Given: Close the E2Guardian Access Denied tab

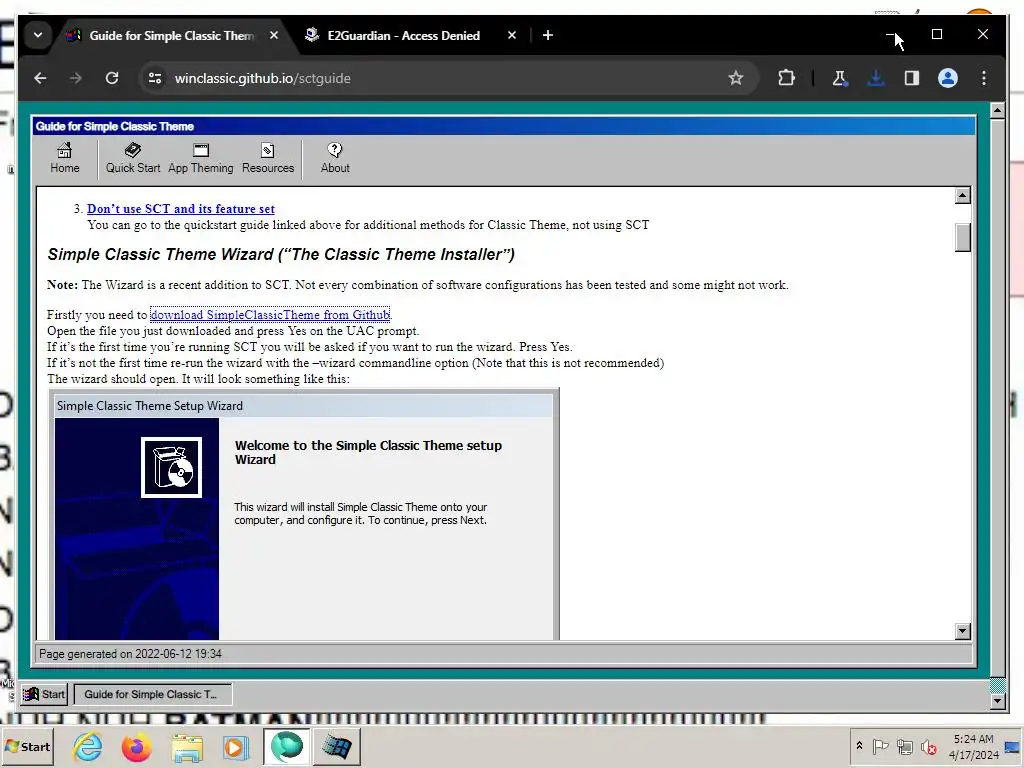Looking at the screenshot, I should click(x=512, y=35).
